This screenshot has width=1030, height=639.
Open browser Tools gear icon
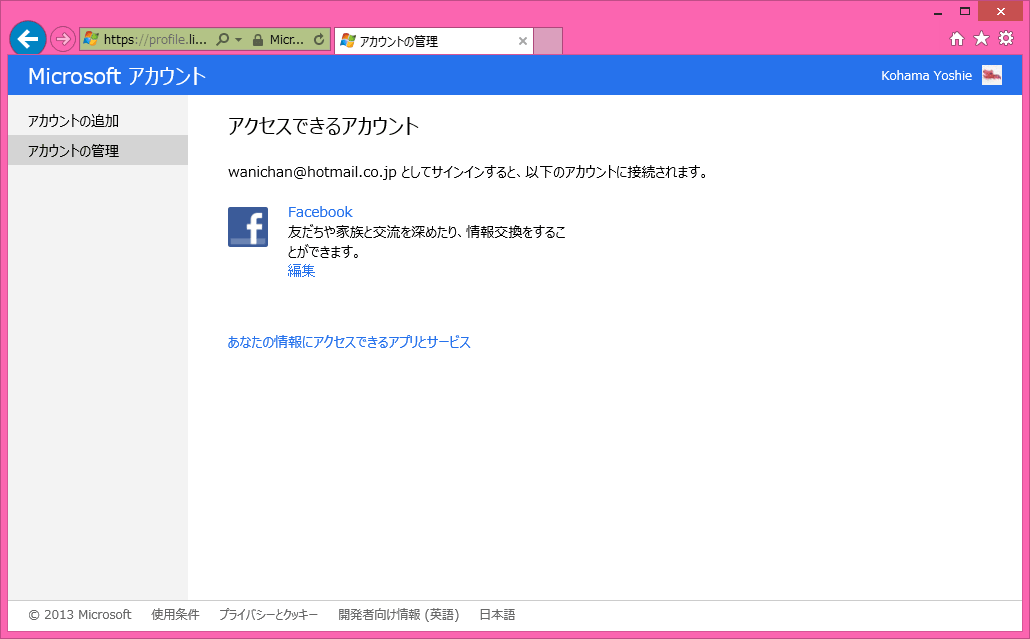[x=1006, y=38]
